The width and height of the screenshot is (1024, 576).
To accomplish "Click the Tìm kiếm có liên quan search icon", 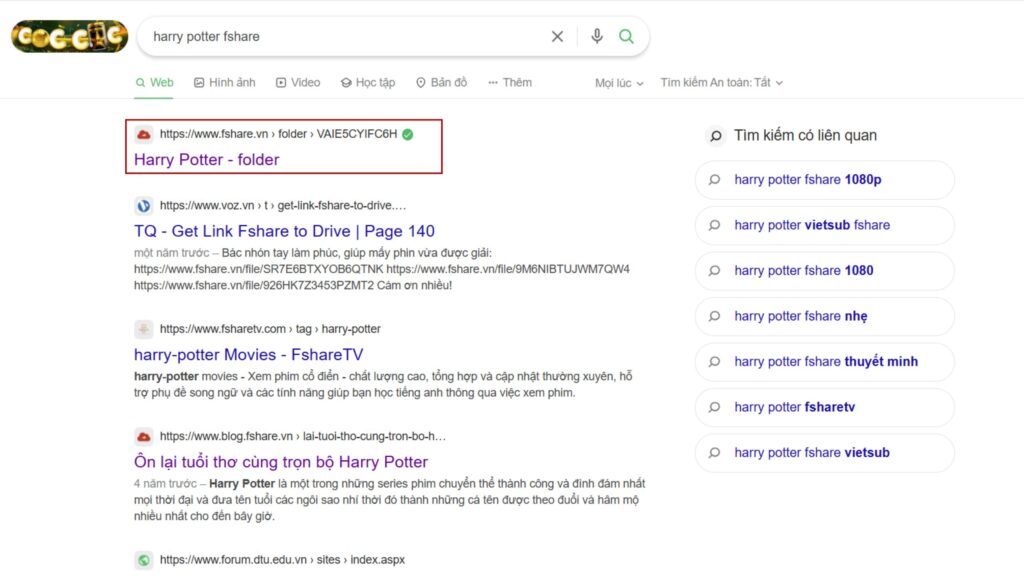I will click(716, 136).
